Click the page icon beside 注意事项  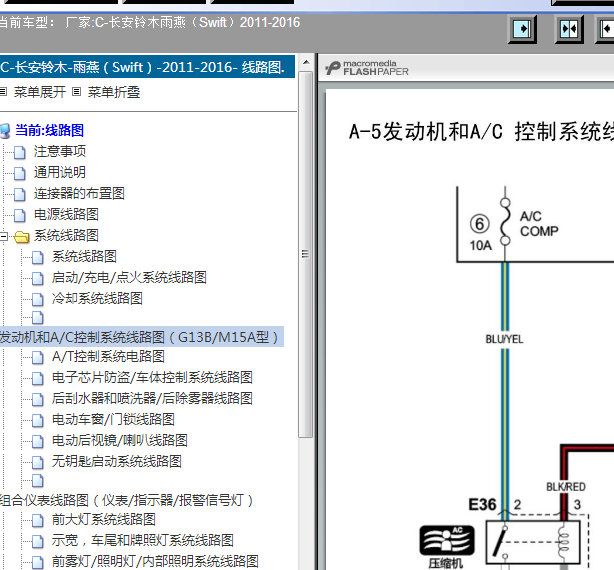[x=20, y=152]
